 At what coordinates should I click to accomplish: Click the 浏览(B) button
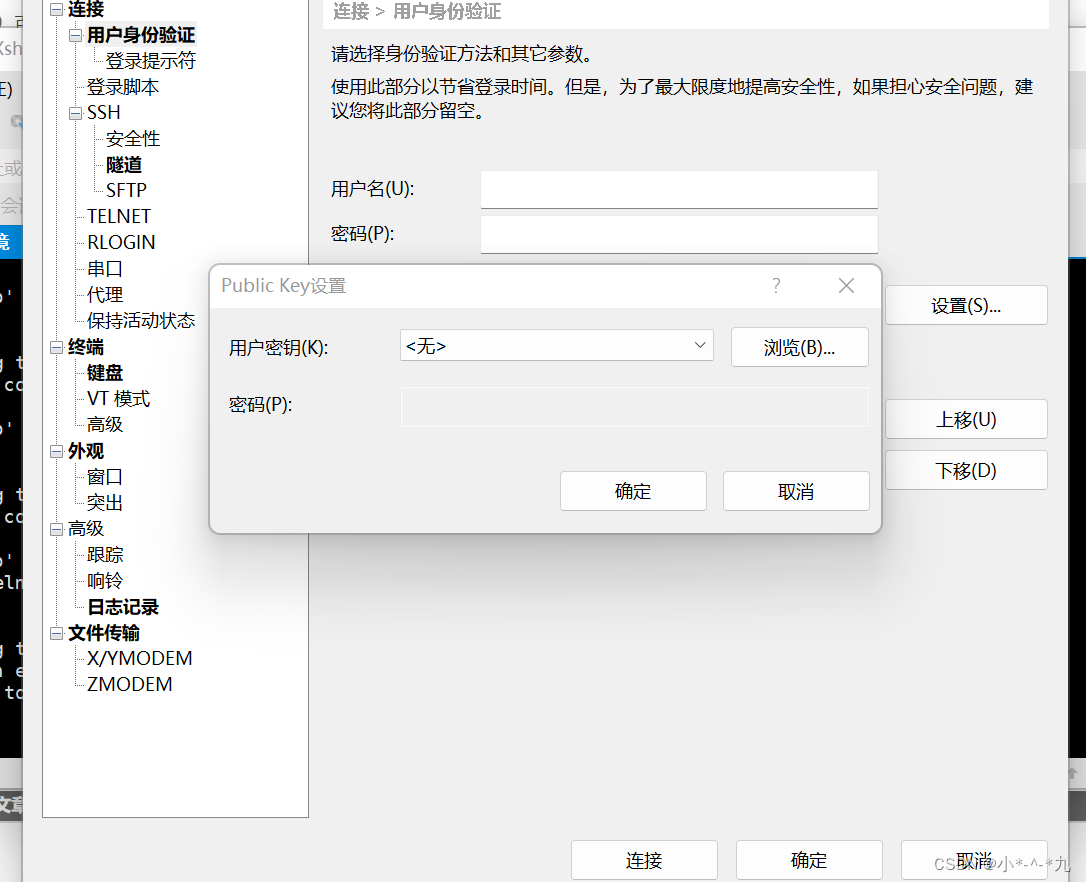[799, 347]
